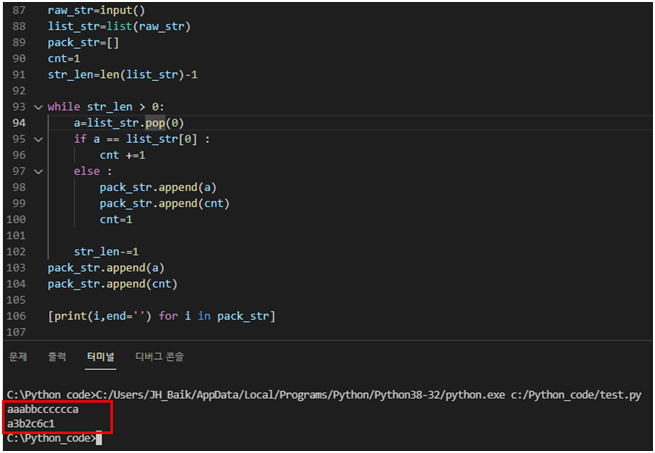The width and height of the screenshot is (655, 453).
Task: Click the else keyword on line 97
Action: (87, 171)
